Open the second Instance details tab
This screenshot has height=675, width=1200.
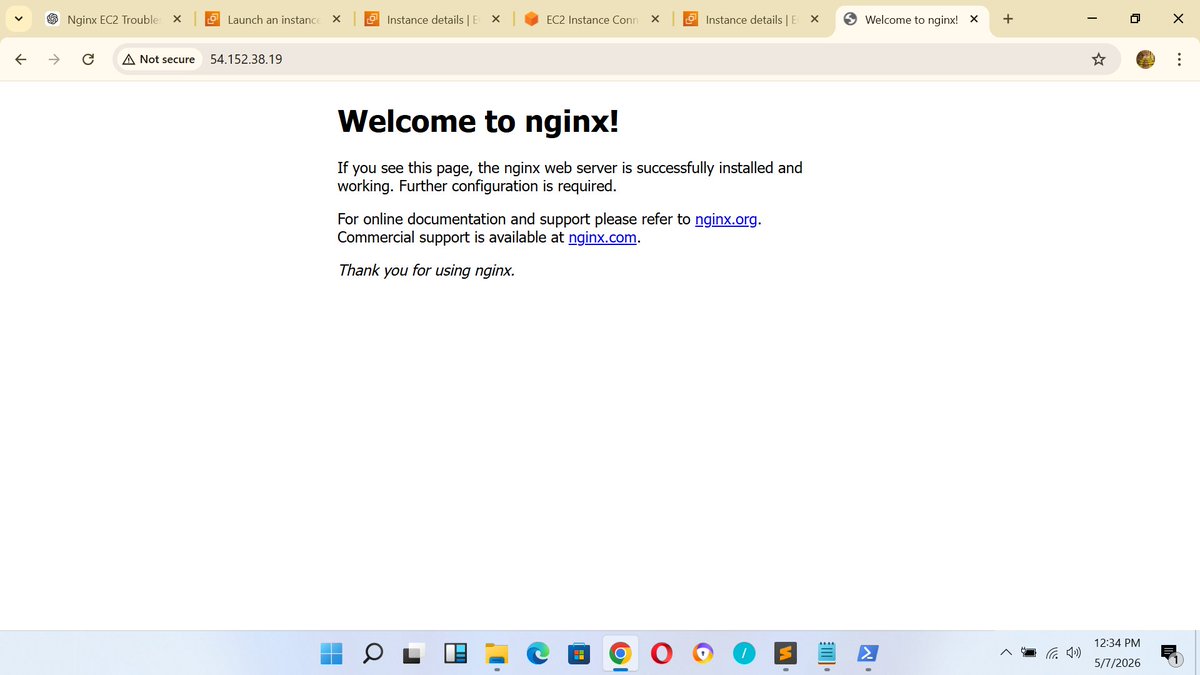tap(750, 19)
